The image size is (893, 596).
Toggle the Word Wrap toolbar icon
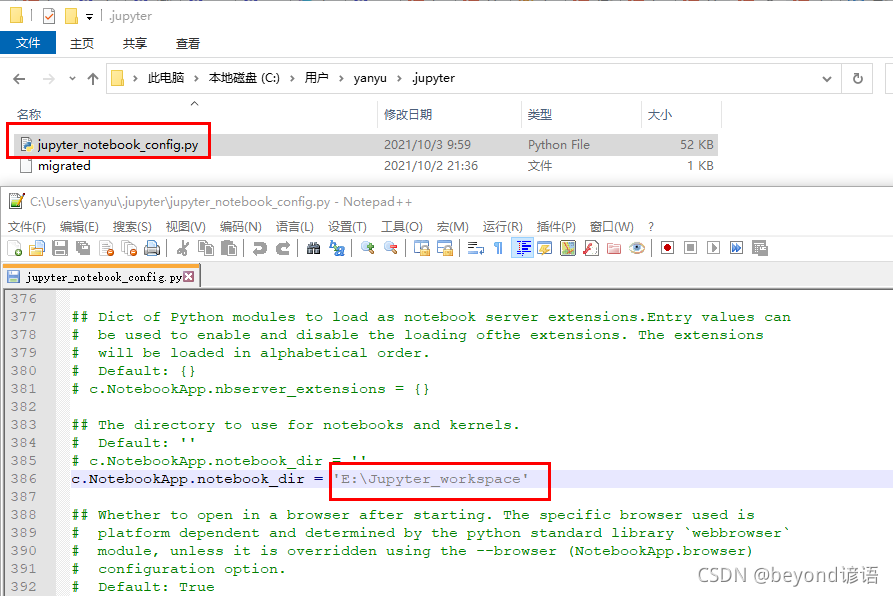click(x=476, y=248)
